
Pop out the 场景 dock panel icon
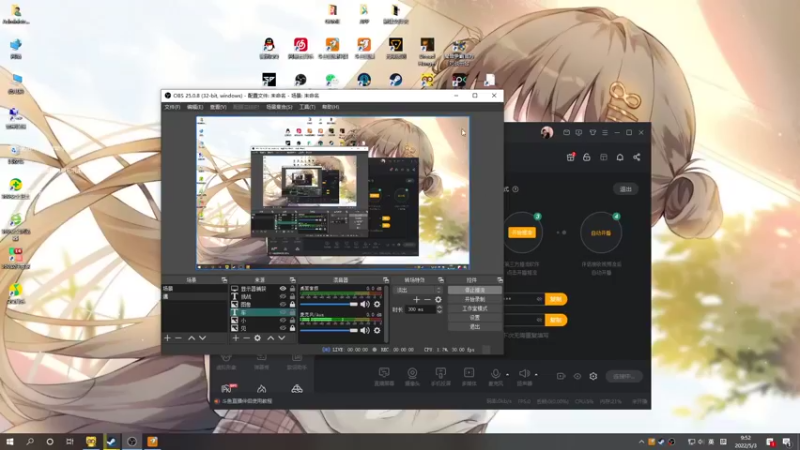pyautogui.click(x=224, y=280)
